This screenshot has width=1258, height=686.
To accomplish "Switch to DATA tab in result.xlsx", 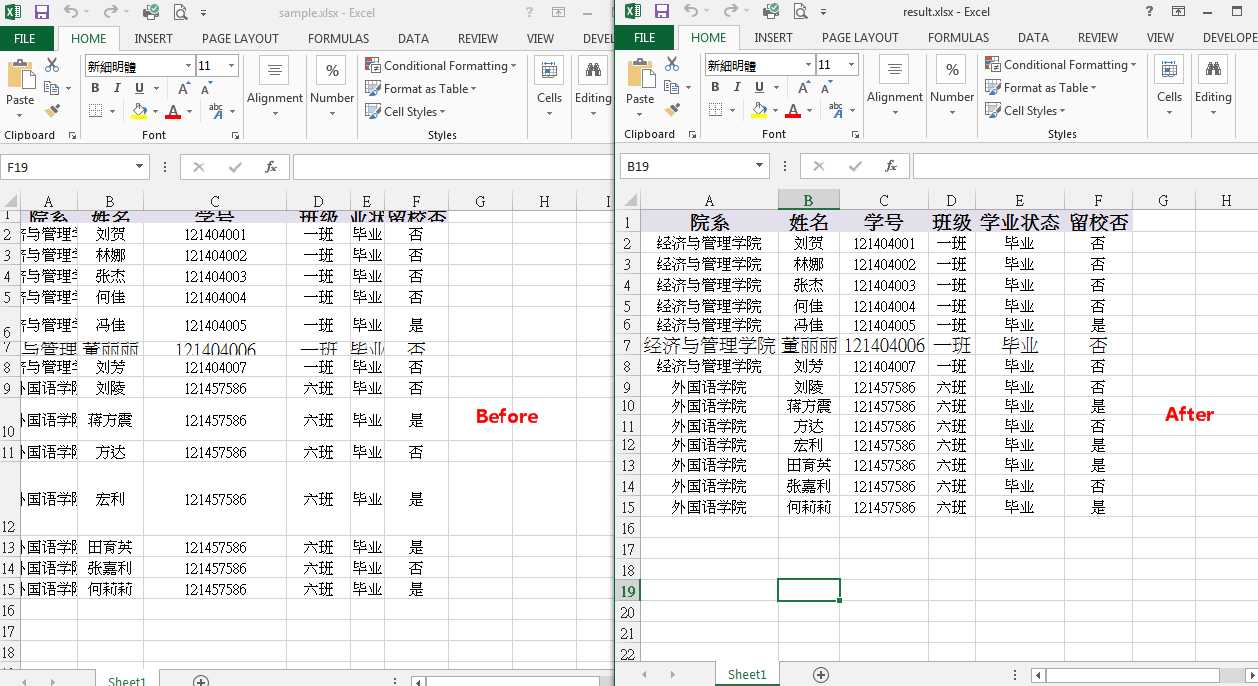I will point(1033,38).
